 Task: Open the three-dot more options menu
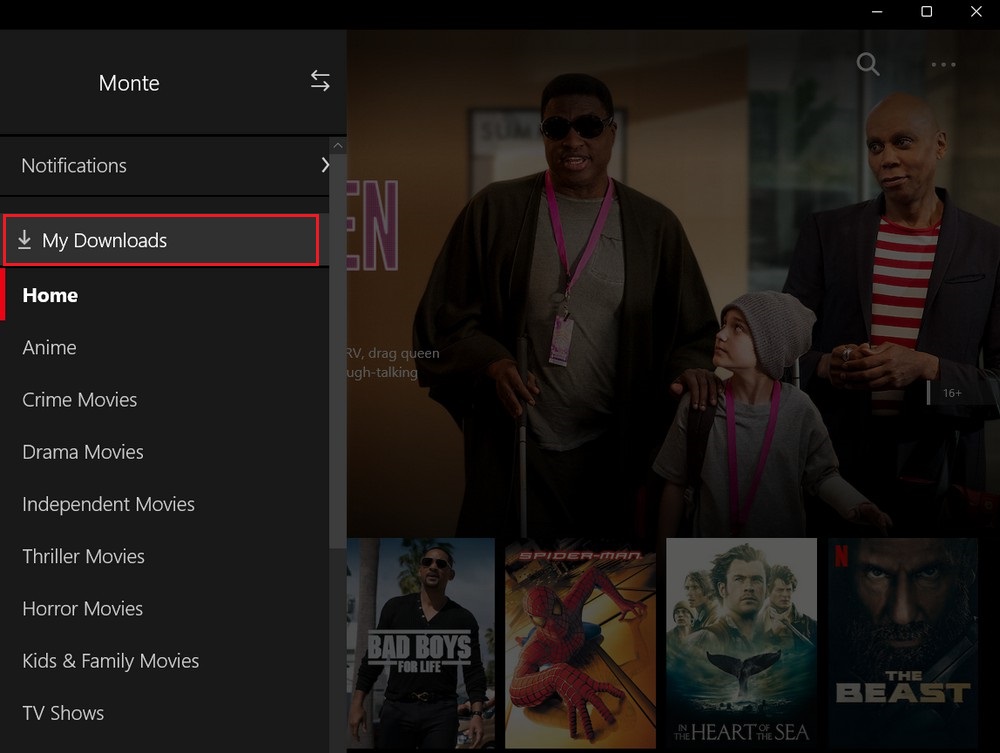point(943,64)
